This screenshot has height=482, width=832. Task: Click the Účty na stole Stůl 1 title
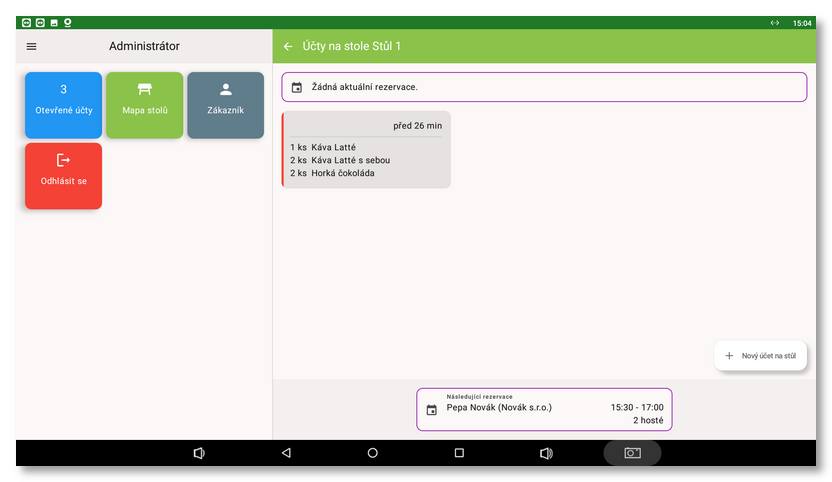coord(351,46)
